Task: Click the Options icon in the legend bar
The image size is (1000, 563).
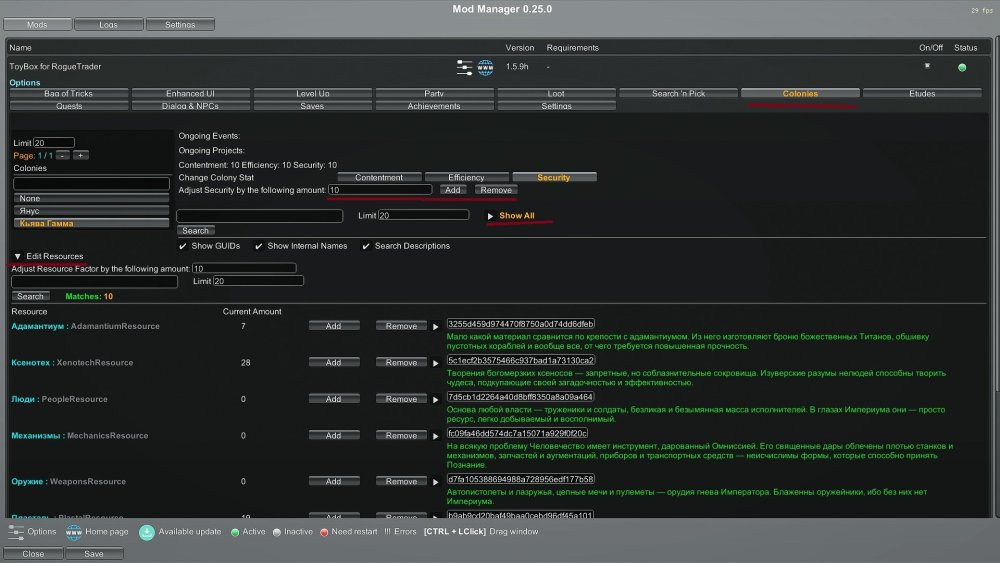Action: coord(15,532)
